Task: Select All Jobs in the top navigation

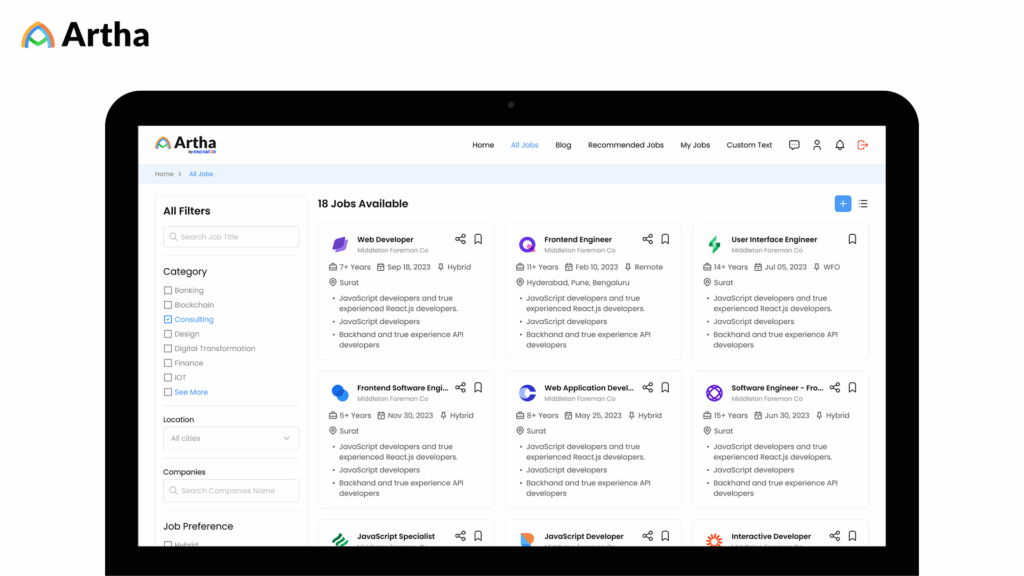Action: (x=524, y=145)
